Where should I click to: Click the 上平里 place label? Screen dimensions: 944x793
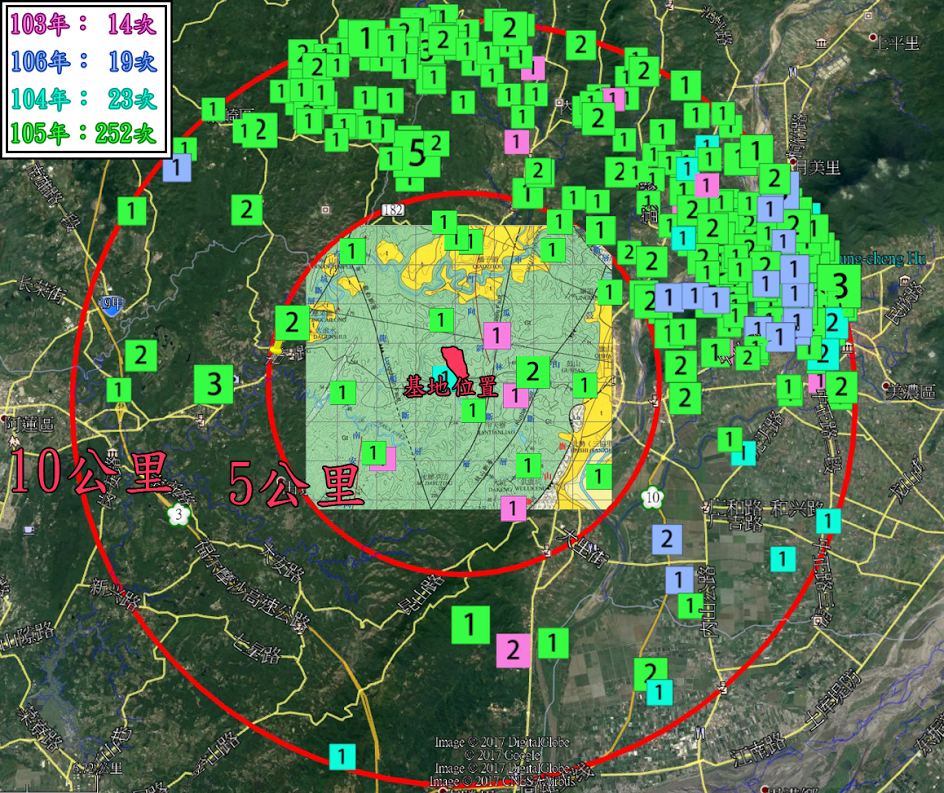point(897,43)
